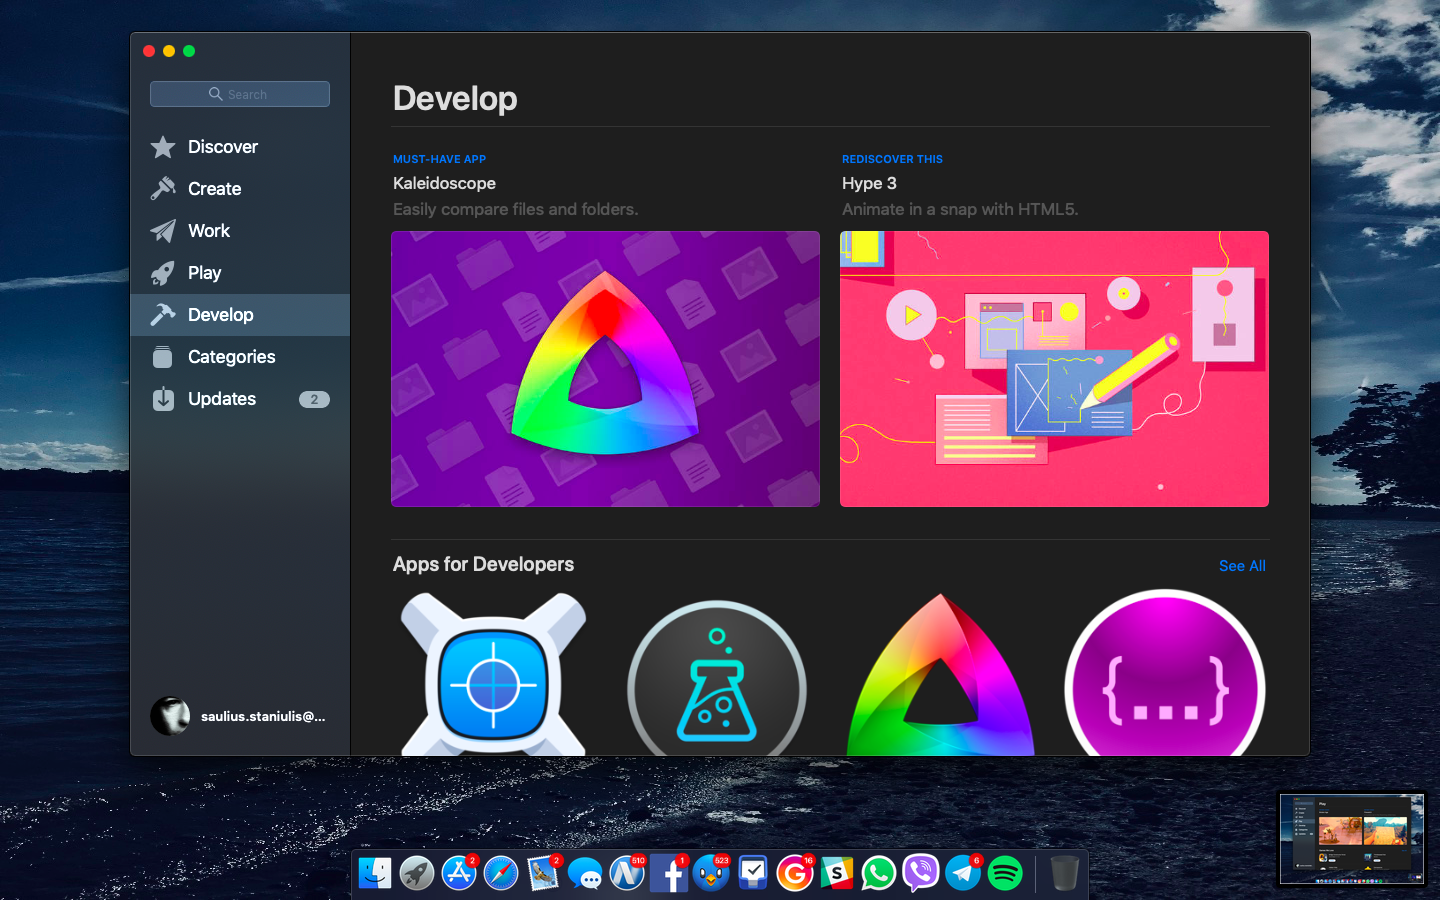Screen dimensions: 1440x900
Task: Click the Search field in sidebar
Action: pyautogui.click(x=240, y=94)
